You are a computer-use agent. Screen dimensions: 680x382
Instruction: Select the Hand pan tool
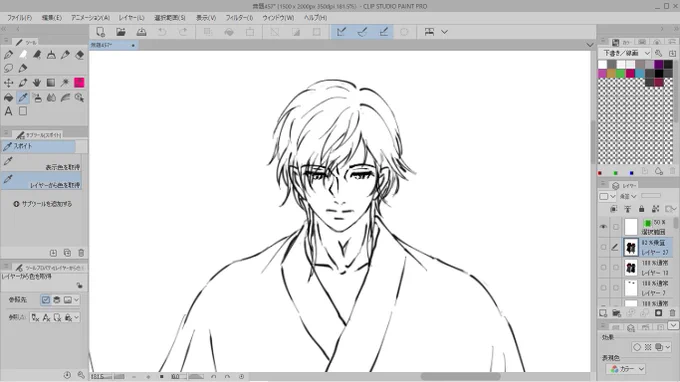click(x=37, y=83)
